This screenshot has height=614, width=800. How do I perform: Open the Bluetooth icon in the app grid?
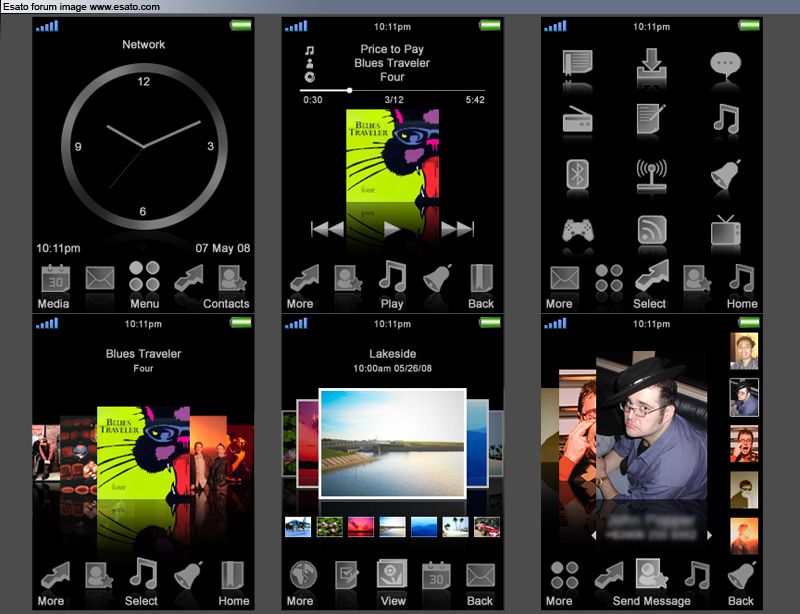tap(578, 176)
